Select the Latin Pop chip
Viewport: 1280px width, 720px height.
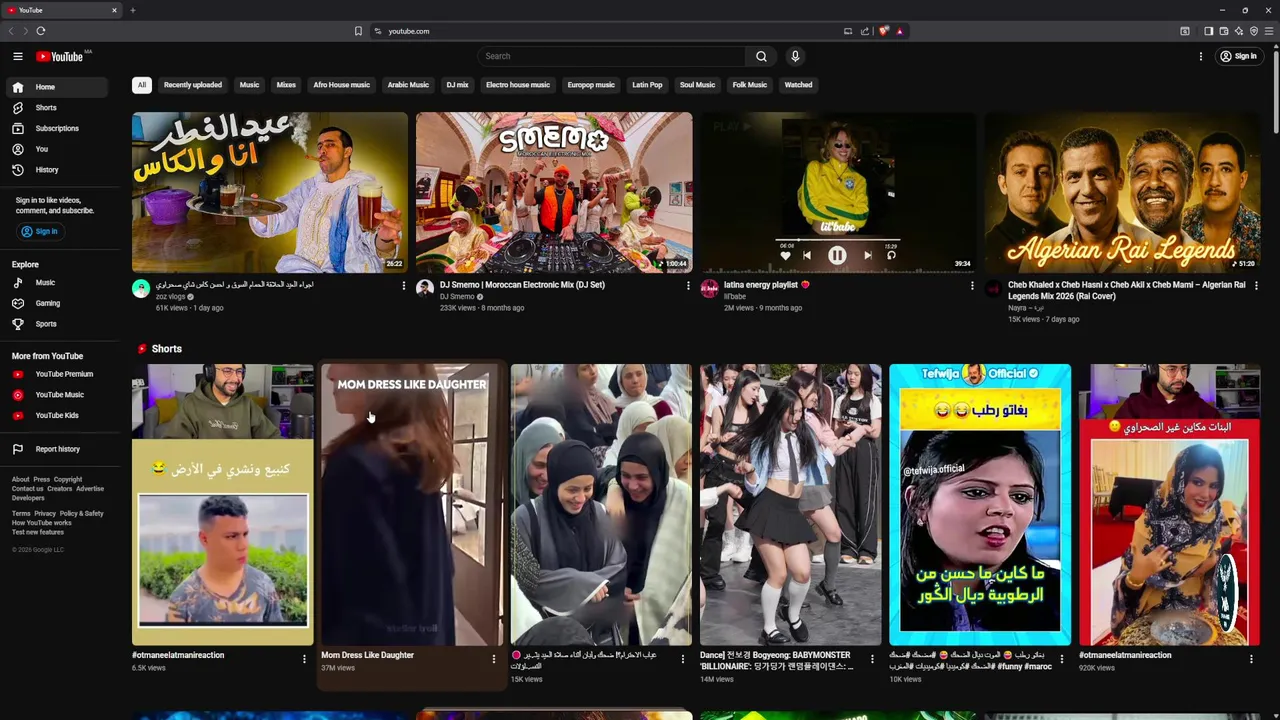tap(647, 85)
